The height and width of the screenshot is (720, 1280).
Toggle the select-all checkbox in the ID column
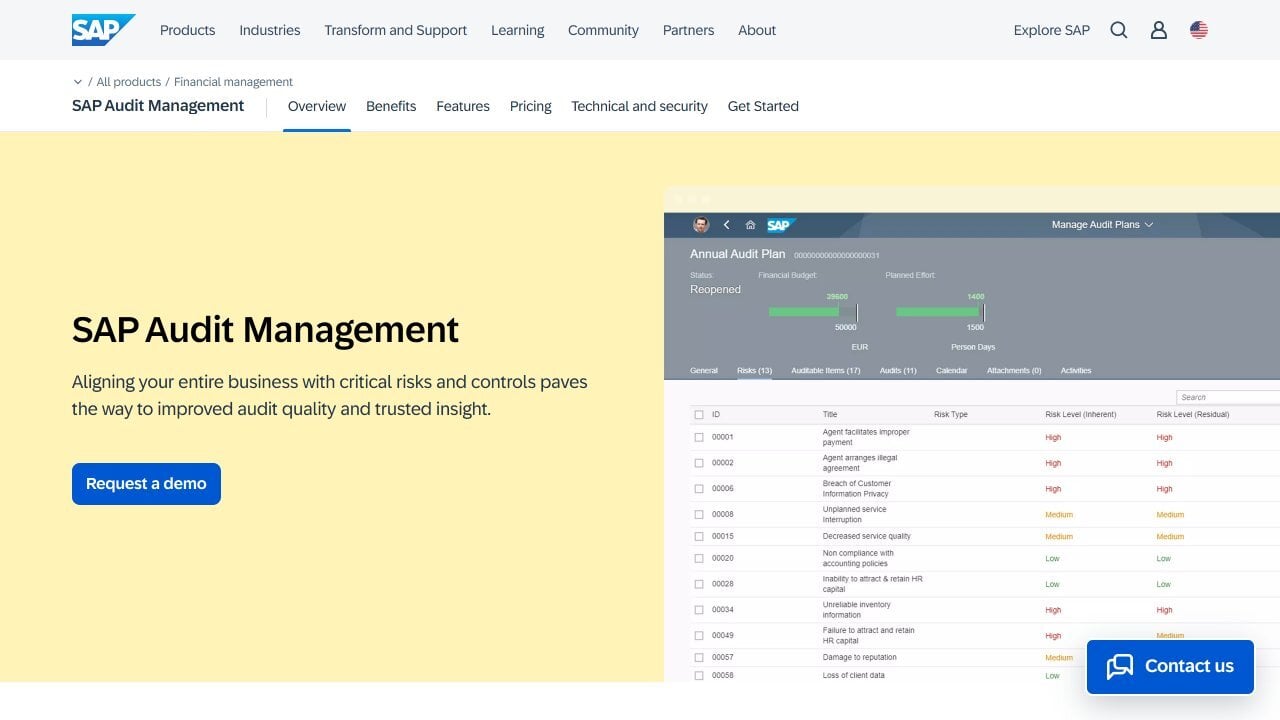pyautogui.click(x=699, y=413)
